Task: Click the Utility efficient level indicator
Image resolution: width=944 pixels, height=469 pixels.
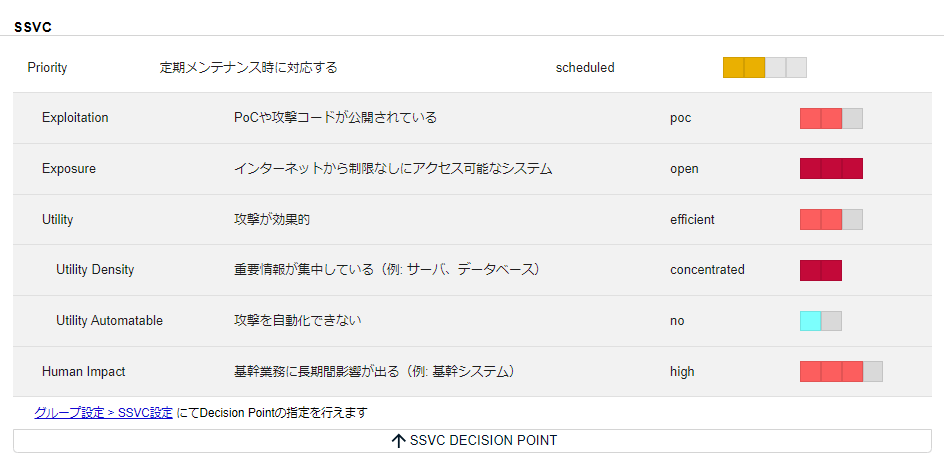Action: (831, 219)
